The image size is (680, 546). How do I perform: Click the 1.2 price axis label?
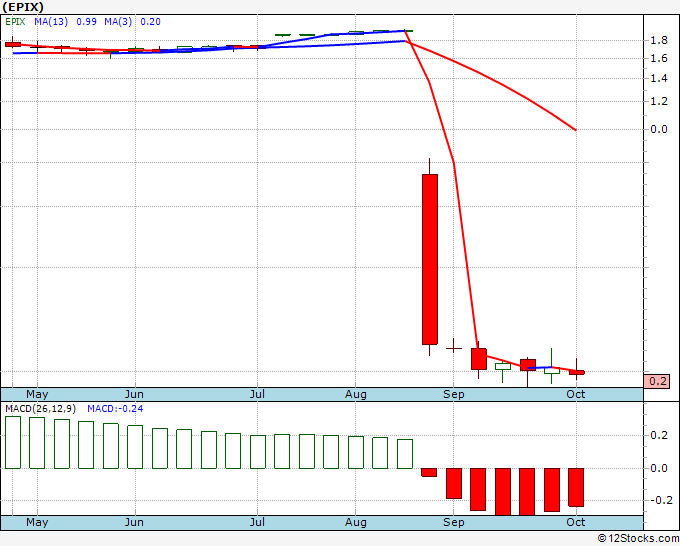(x=659, y=101)
